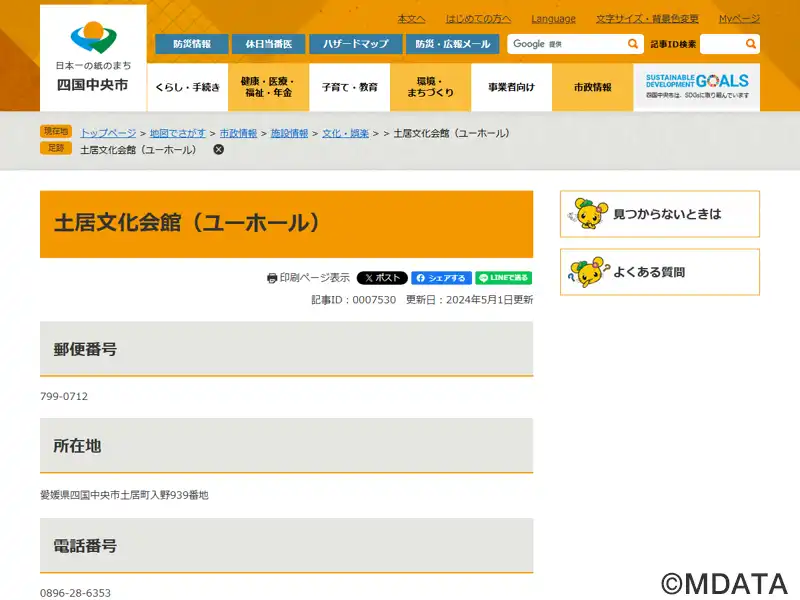This screenshot has width=800, height=600.
Task: Click the Shikokuchuo City logo
Action: point(93,57)
